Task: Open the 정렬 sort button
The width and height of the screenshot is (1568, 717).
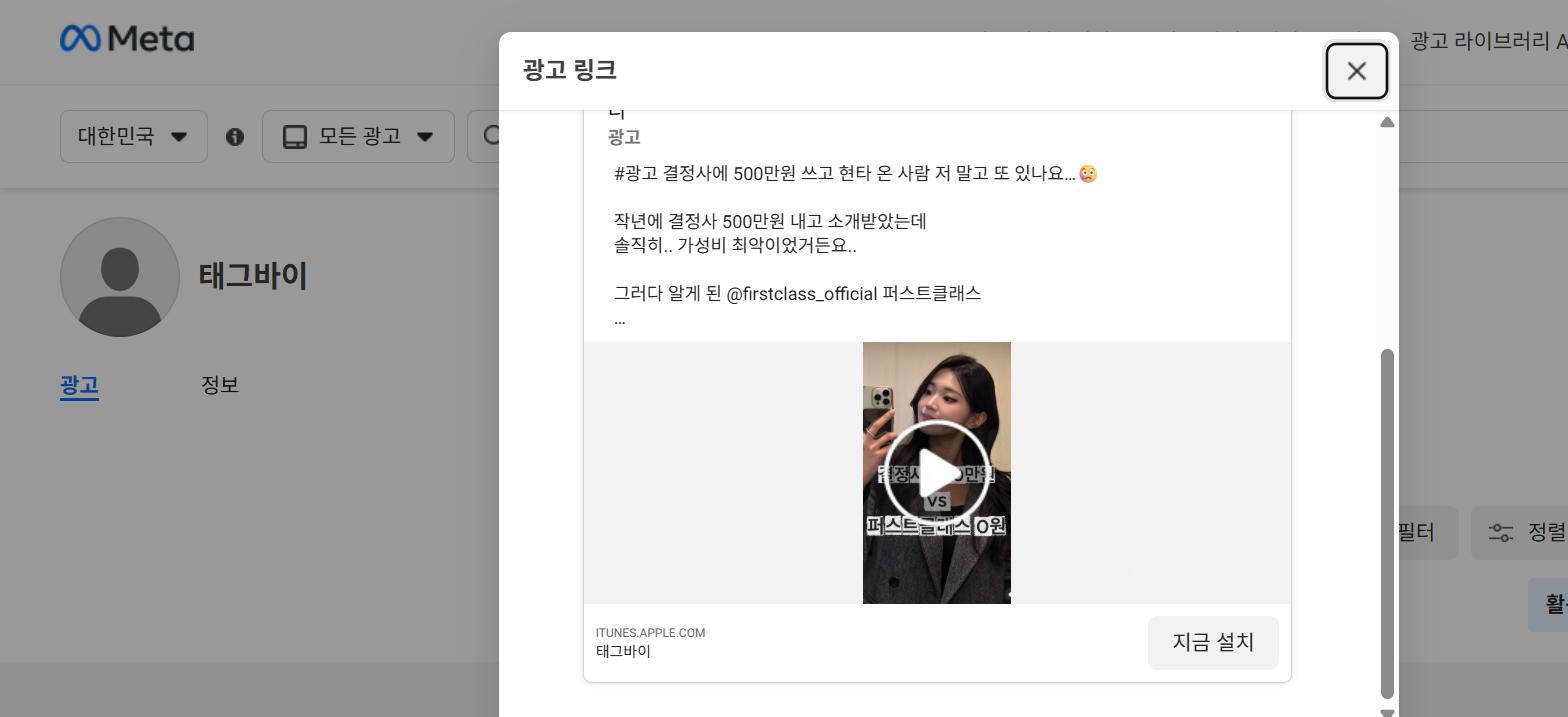Action: click(1522, 532)
